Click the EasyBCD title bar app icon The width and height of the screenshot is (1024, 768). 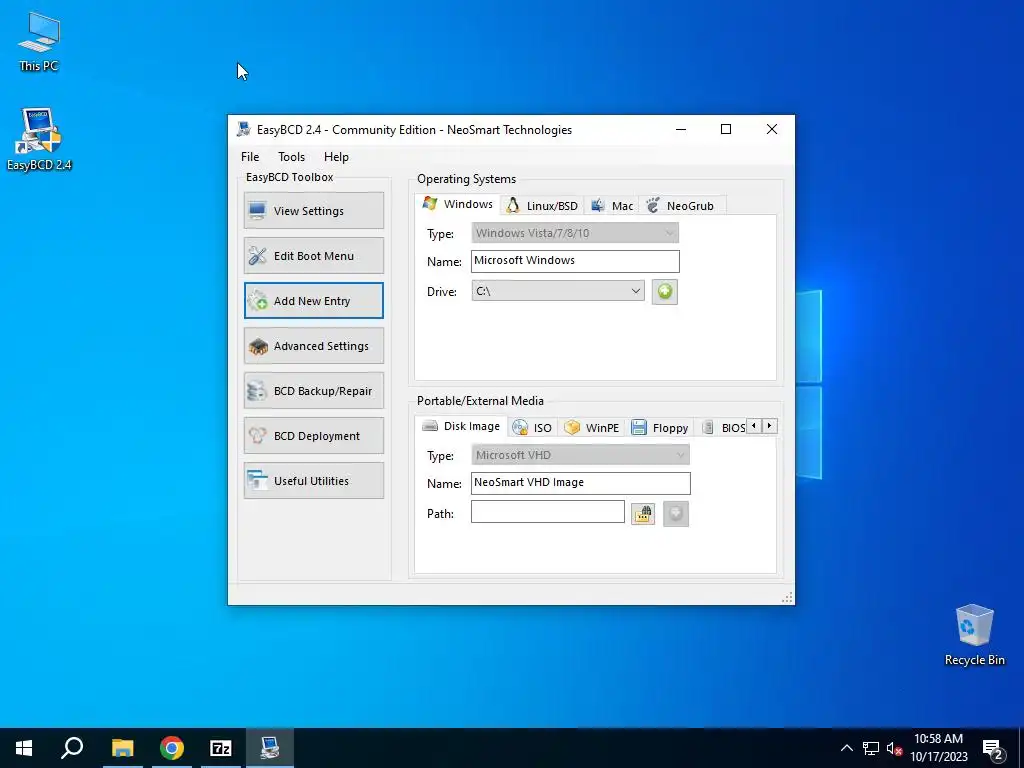click(x=244, y=129)
